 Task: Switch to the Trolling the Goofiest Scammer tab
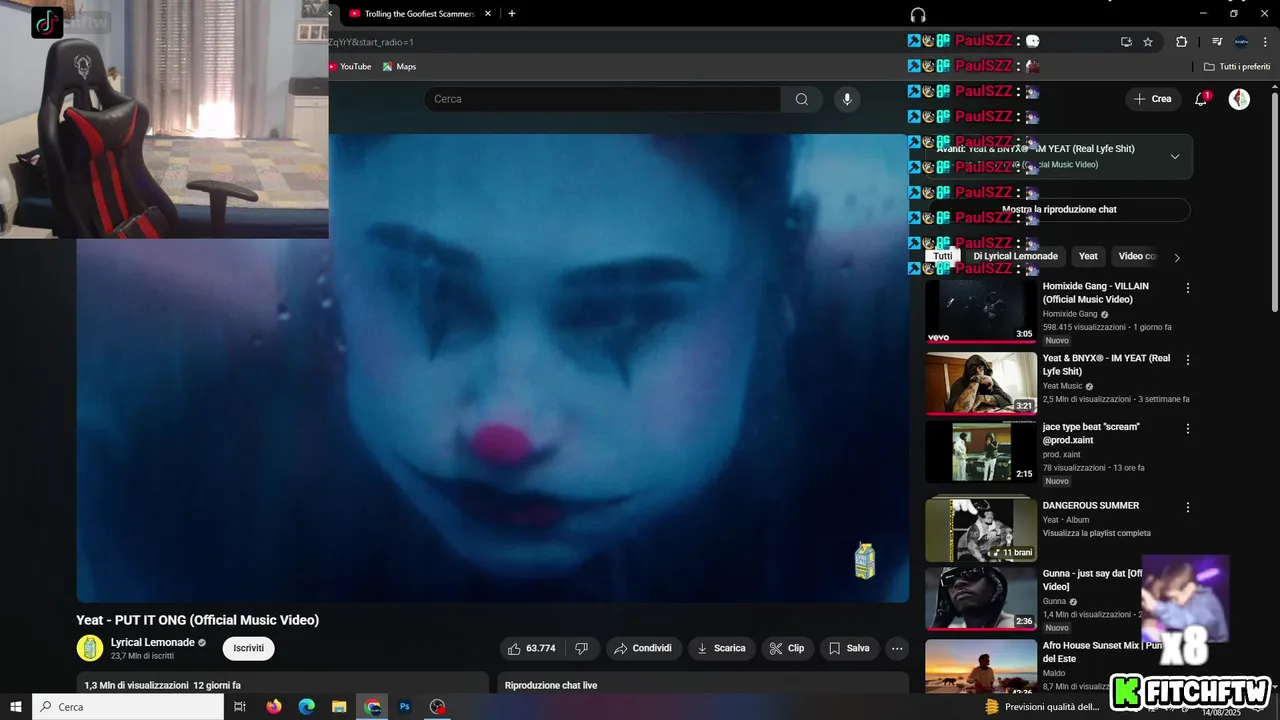pyautogui.click(x=419, y=14)
